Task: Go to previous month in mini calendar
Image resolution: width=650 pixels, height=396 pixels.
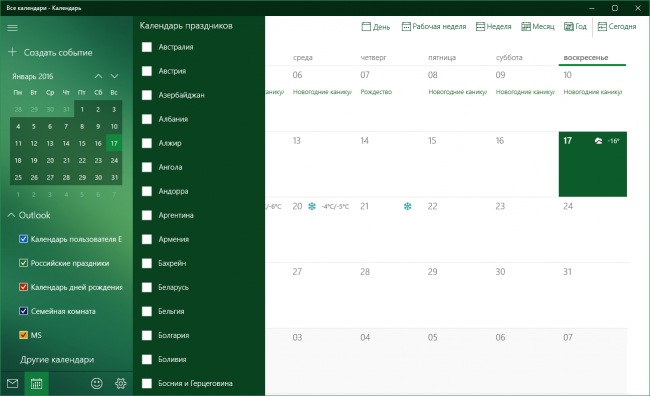Action: pyautogui.click(x=98, y=76)
